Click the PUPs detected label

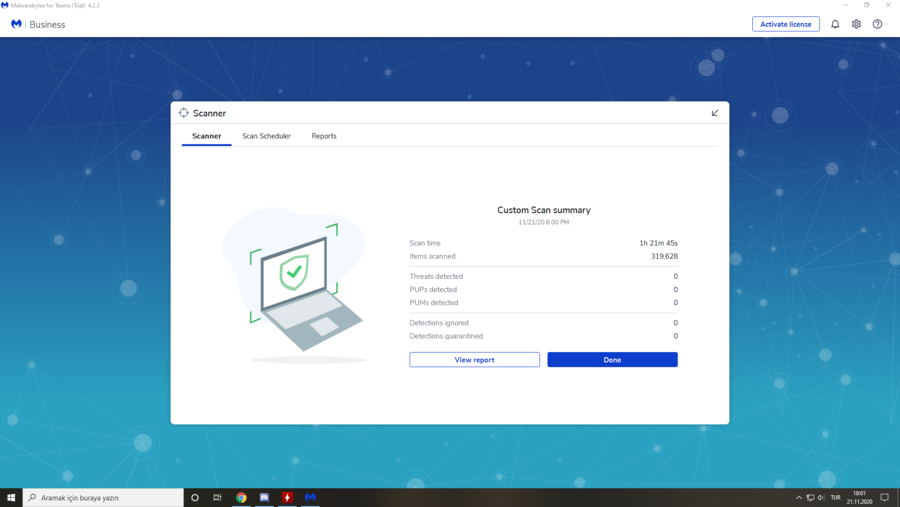[x=433, y=290]
